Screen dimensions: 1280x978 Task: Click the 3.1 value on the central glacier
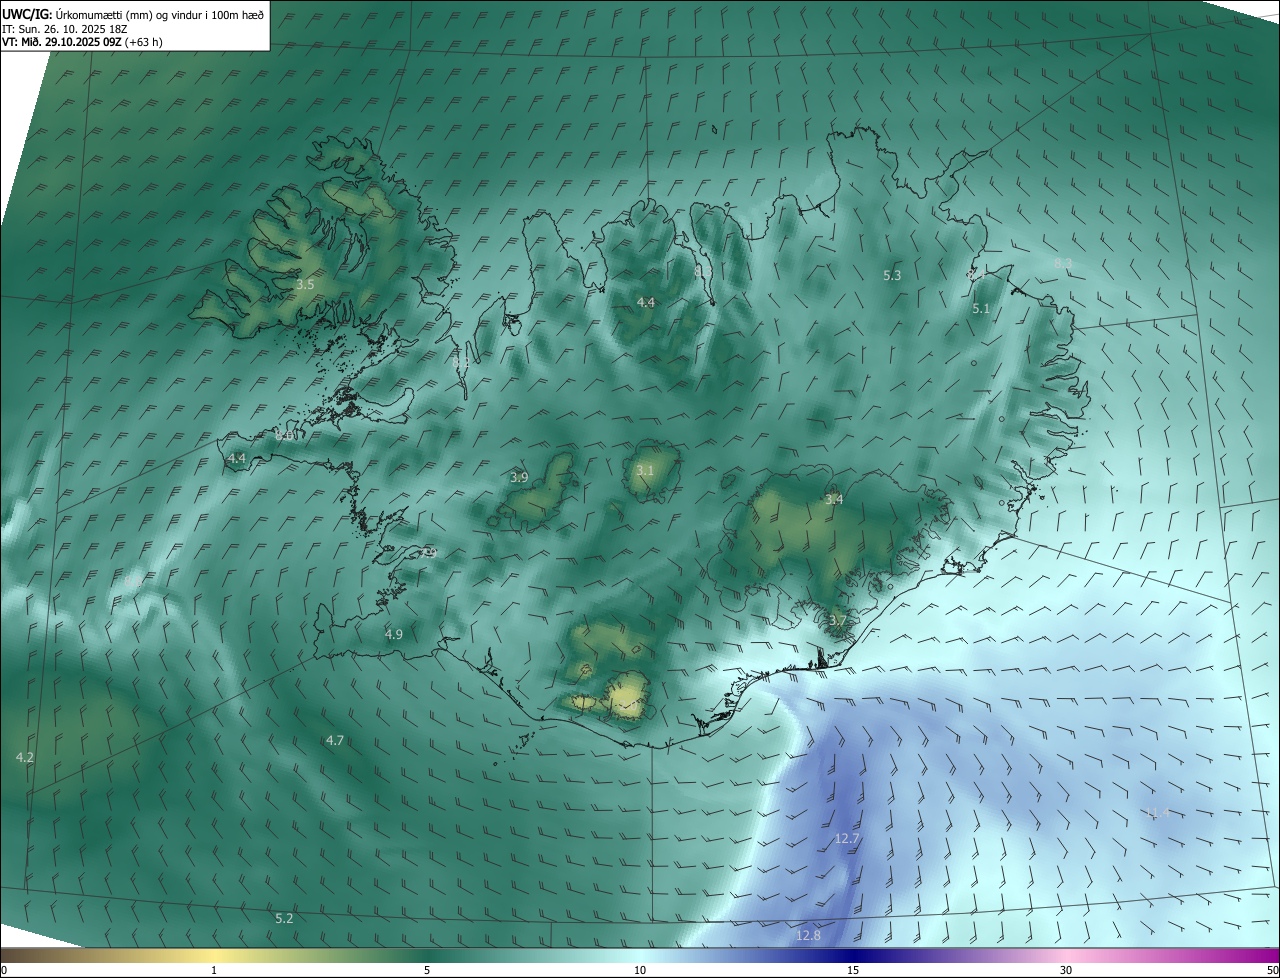645,471
